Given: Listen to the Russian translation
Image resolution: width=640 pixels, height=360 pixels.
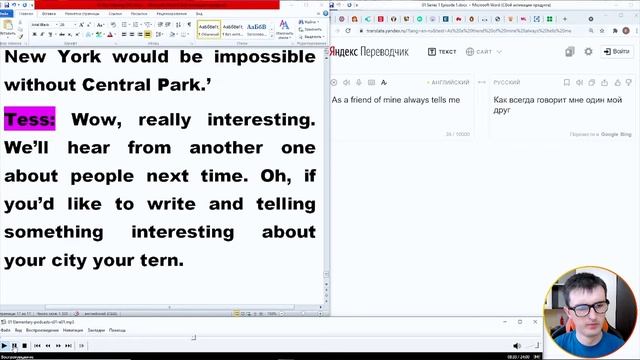Looking at the screenshot, I should click(x=579, y=82).
